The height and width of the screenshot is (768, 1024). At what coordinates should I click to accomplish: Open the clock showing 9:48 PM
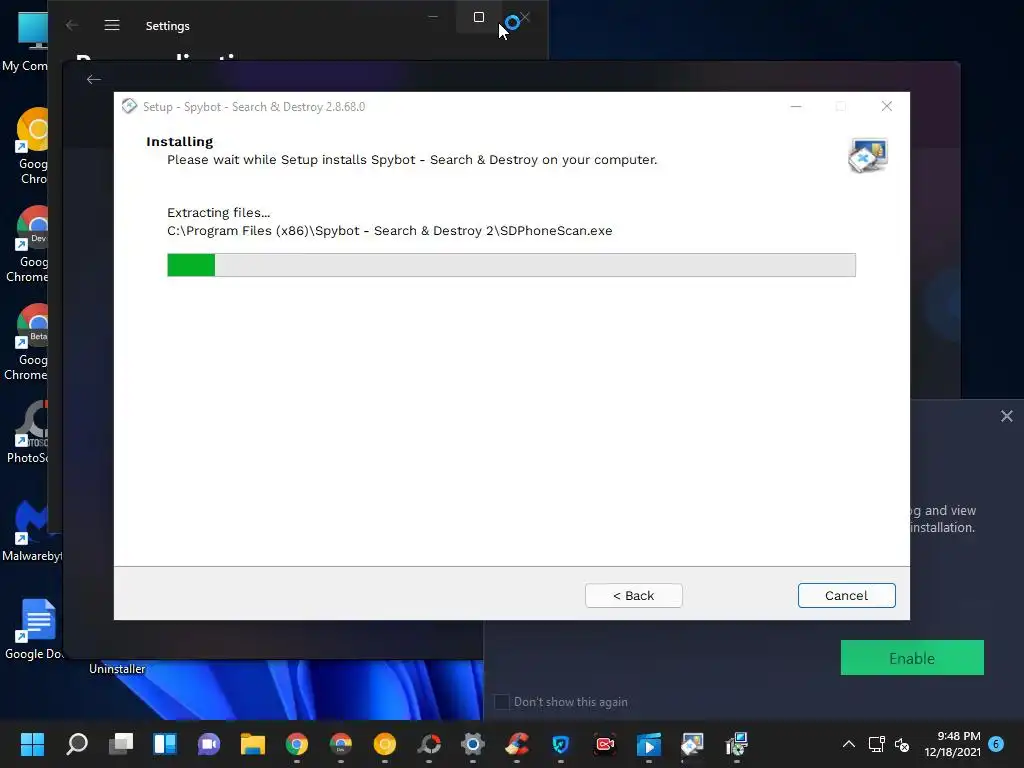point(953,744)
